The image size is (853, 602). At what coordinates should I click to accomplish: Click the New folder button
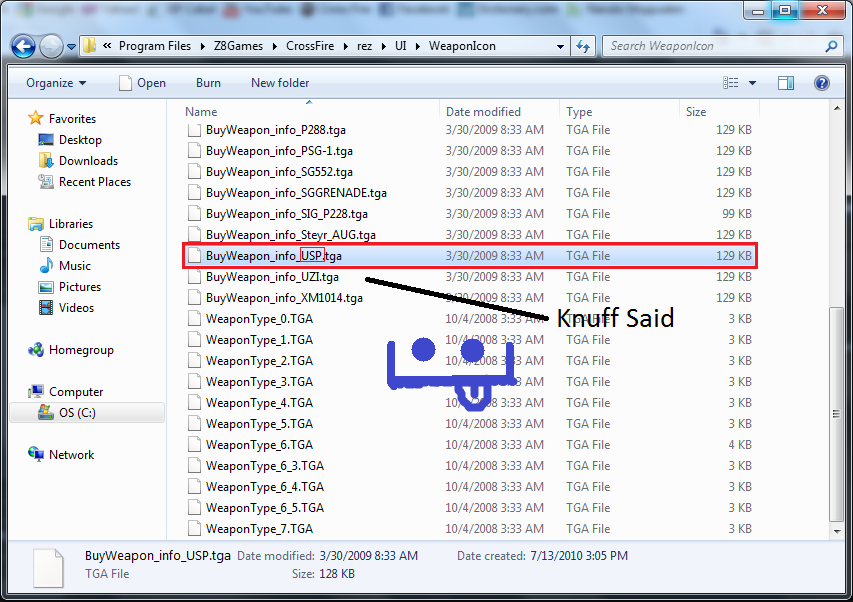click(x=280, y=83)
